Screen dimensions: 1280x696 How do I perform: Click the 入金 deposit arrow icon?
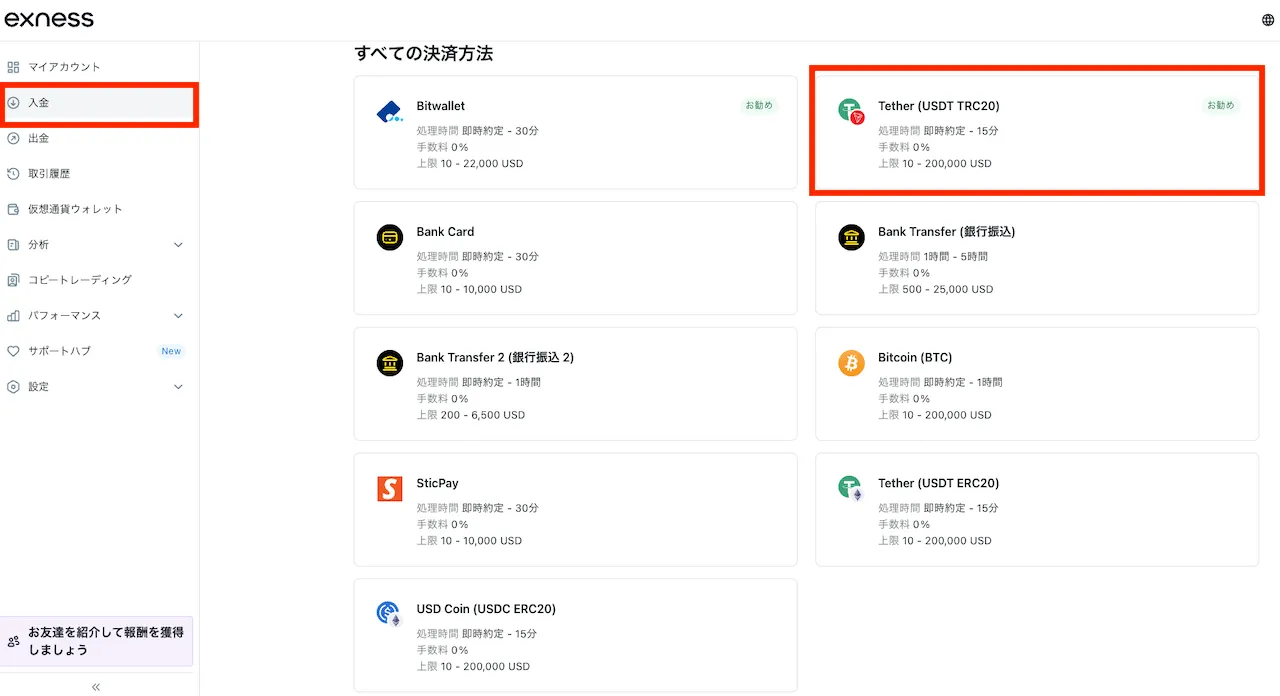(13, 103)
